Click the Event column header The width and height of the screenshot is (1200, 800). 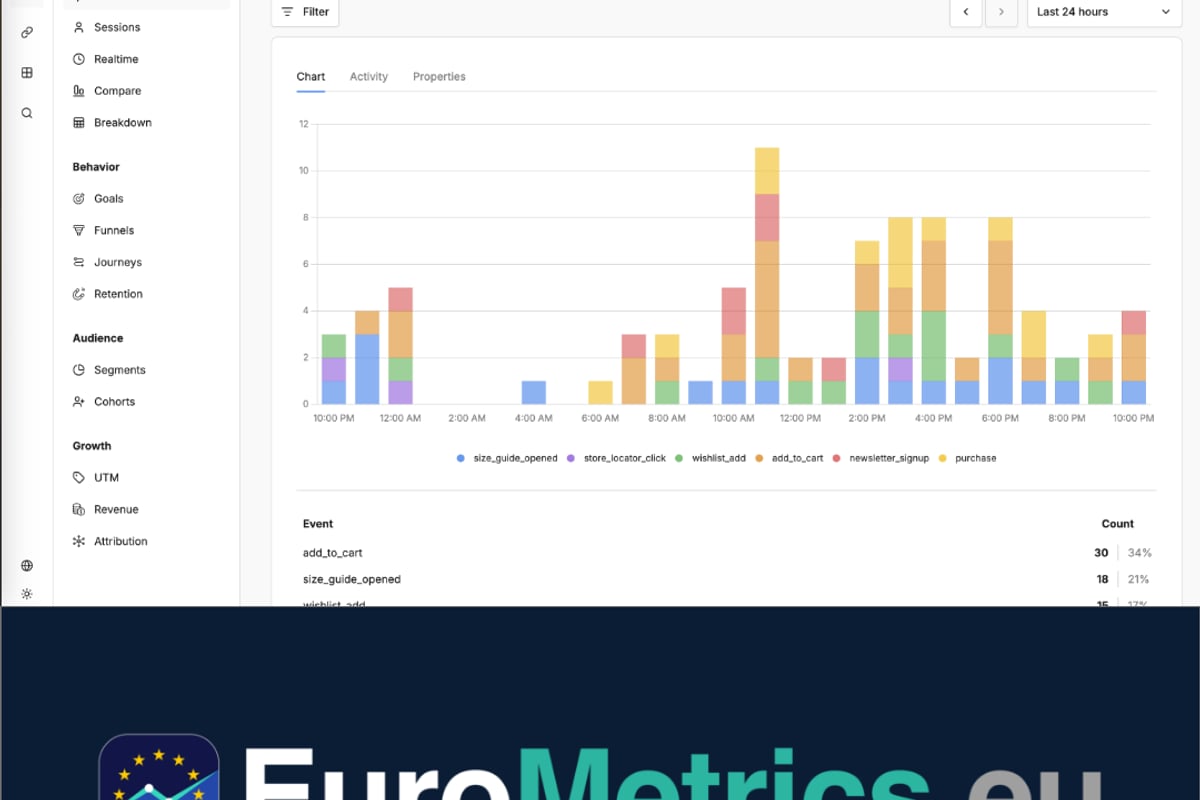pos(318,524)
